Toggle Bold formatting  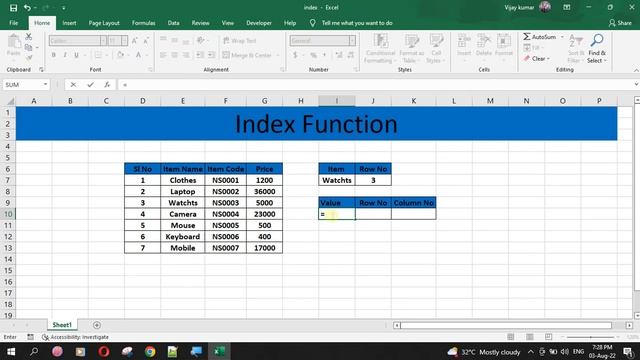coord(53,55)
